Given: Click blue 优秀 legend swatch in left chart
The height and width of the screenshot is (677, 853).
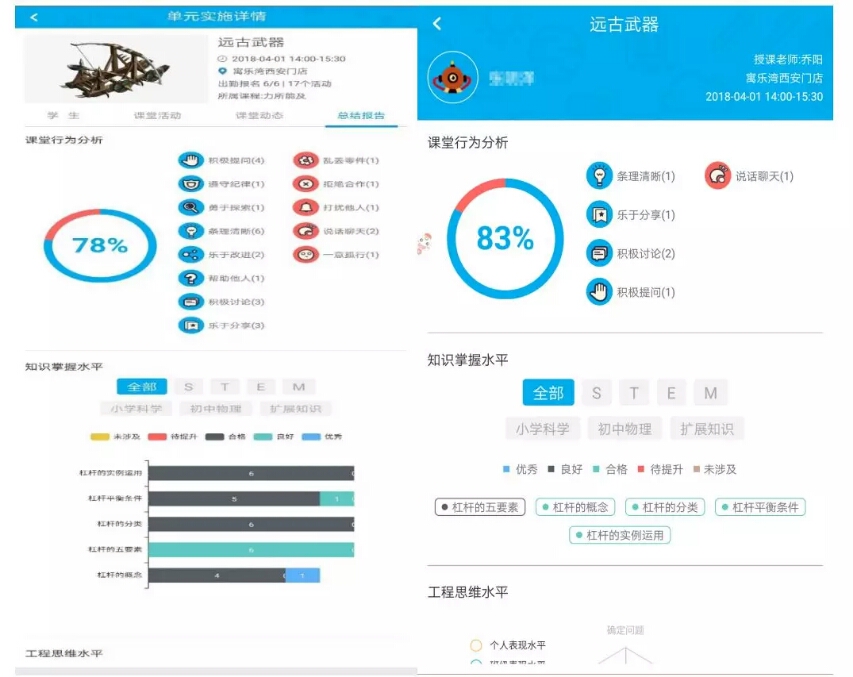Looking at the screenshot, I should pos(311,436).
